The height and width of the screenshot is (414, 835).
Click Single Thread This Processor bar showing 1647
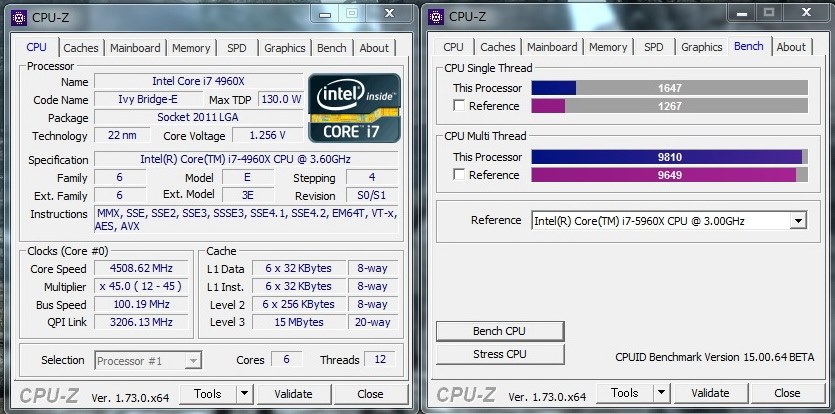(x=669, y=88)
